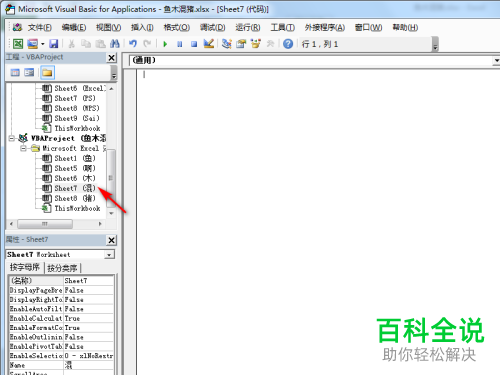Select Sheet6 (木) in project tree
Image resolution: width=500 pixels, height=375 pixels.
(x=69, y=178)
